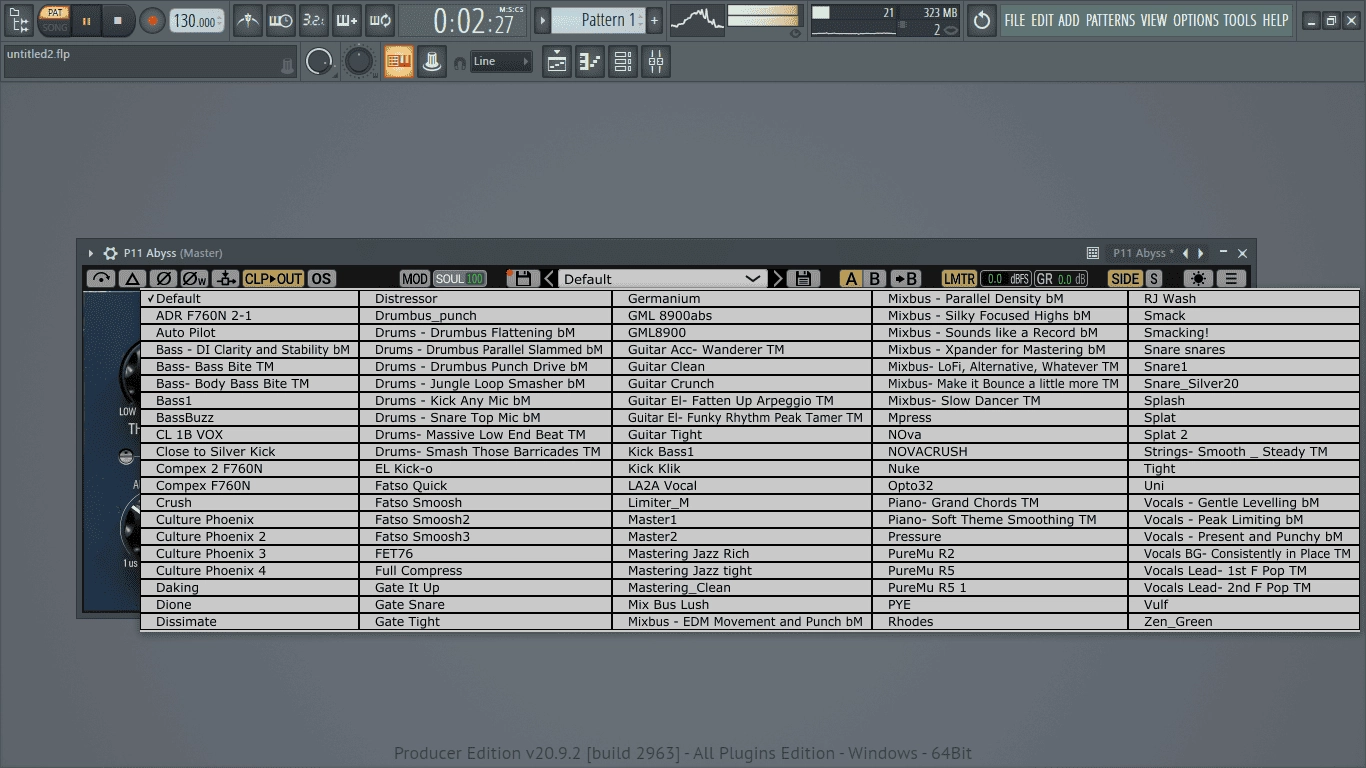
Task: Click the GR 0.0 dB readout
Action: tap(1061, 279)
